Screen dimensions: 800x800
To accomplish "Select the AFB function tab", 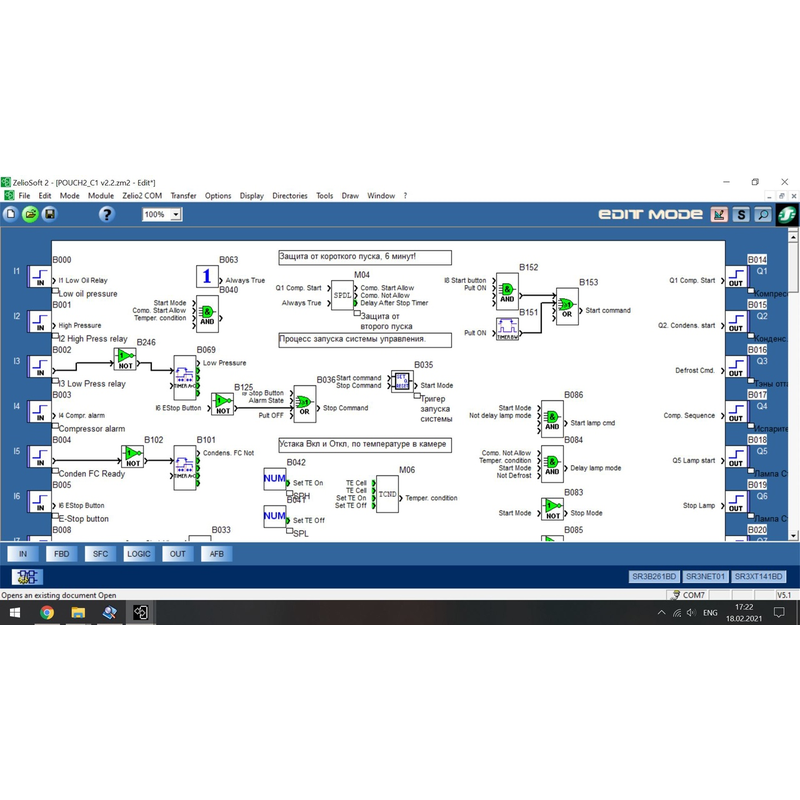I will click(x=216, y=553).
